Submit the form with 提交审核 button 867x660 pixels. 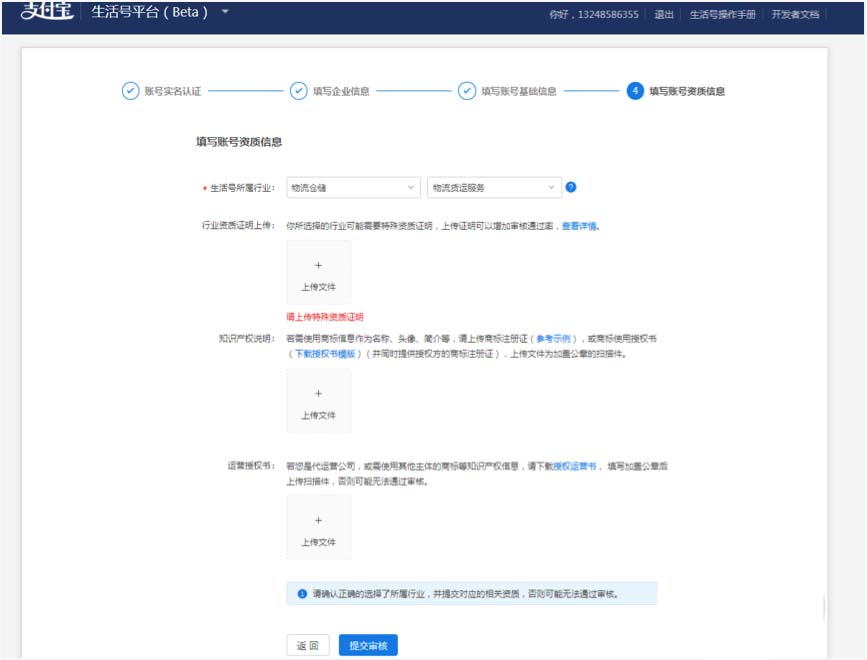(x=368, y=645)
